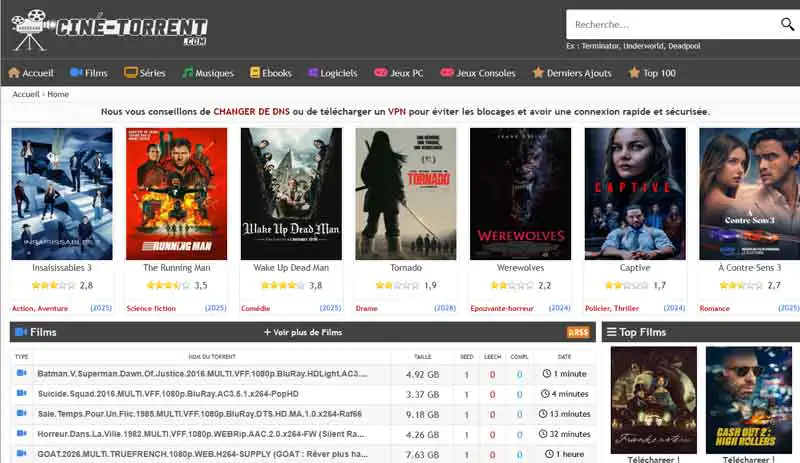Open the RSS feed icon
The image size is (800, 463).
[x=578, y=332]
